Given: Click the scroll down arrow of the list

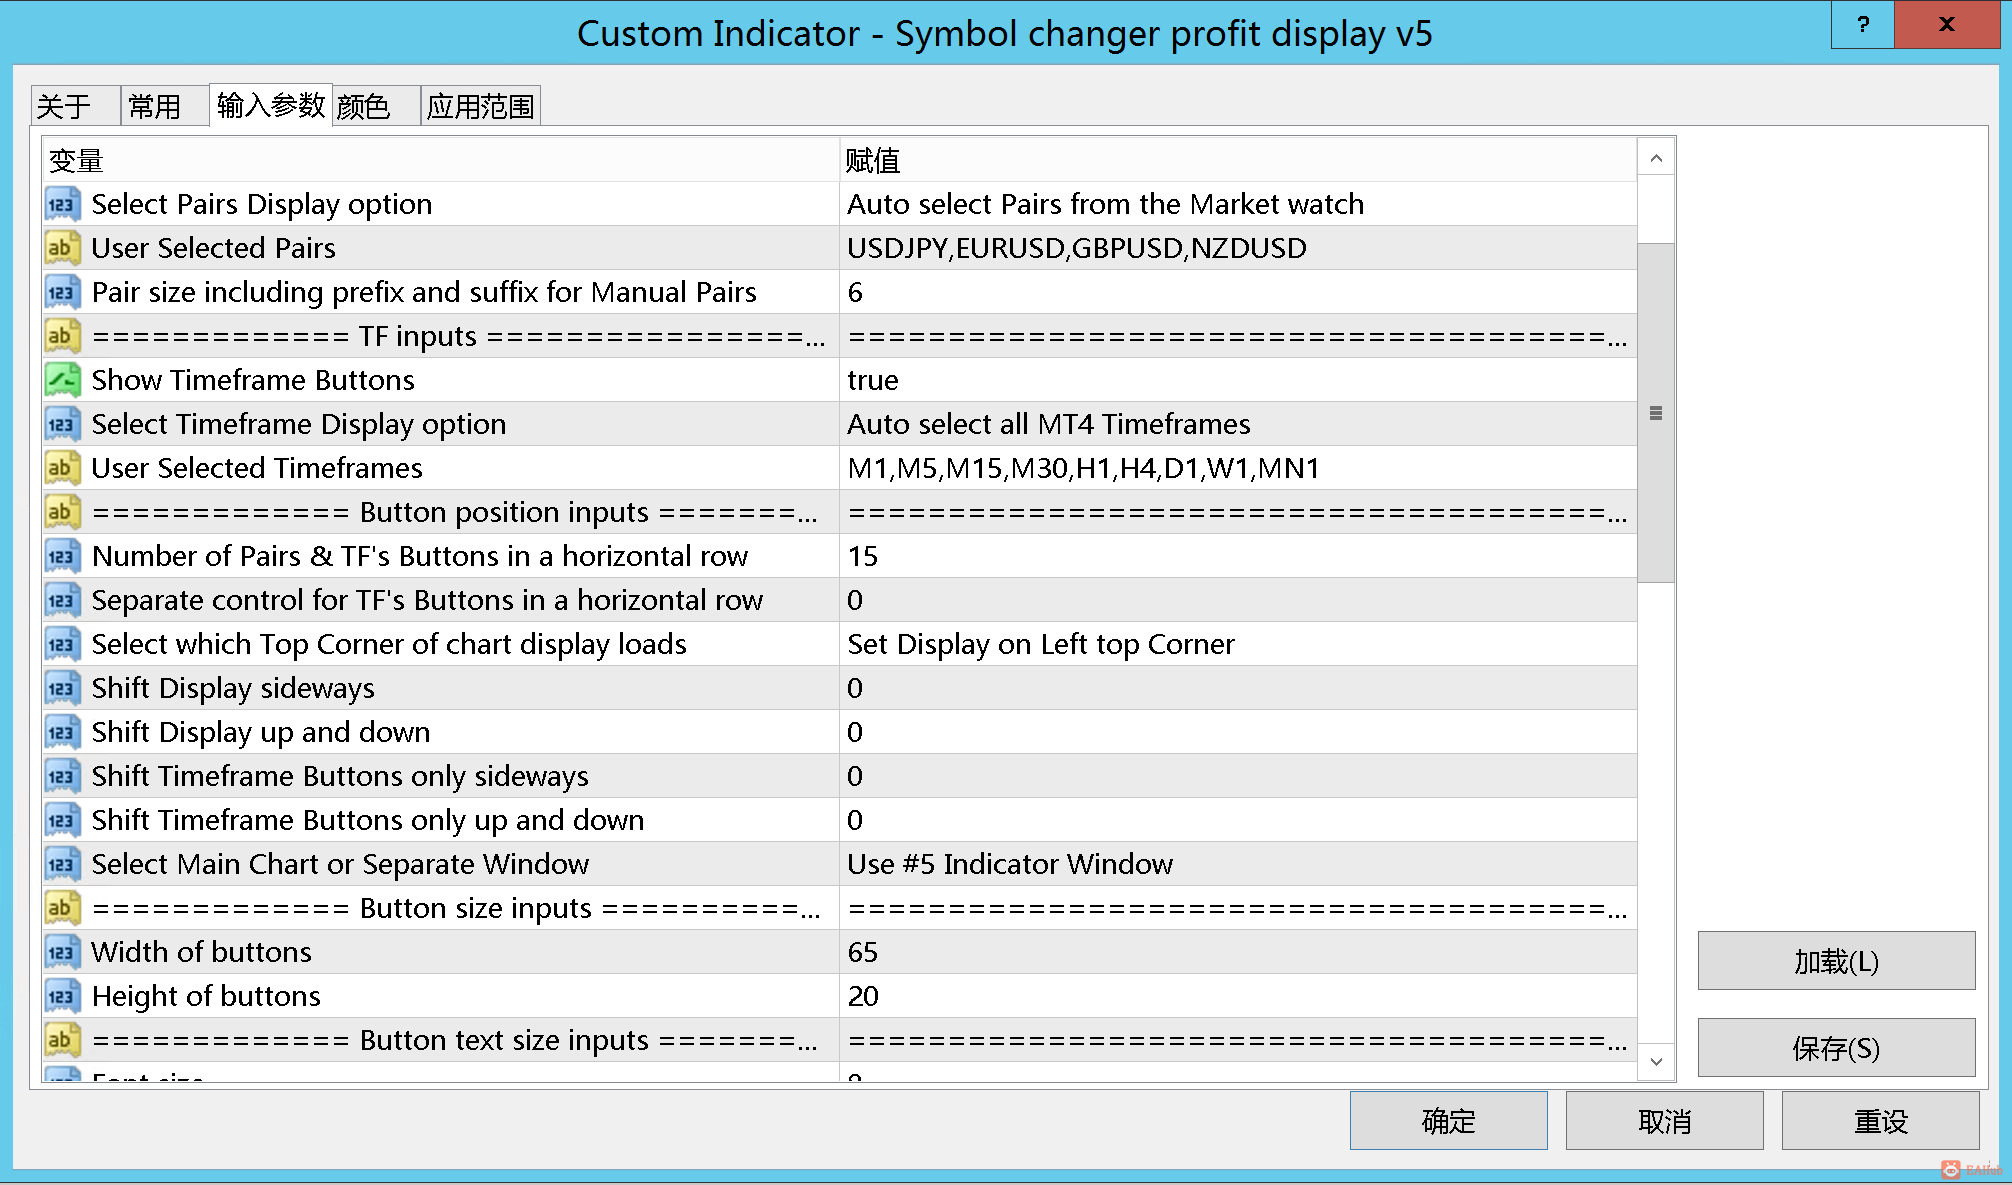Looking at the screenshot, I should tap(1656, 1062).
